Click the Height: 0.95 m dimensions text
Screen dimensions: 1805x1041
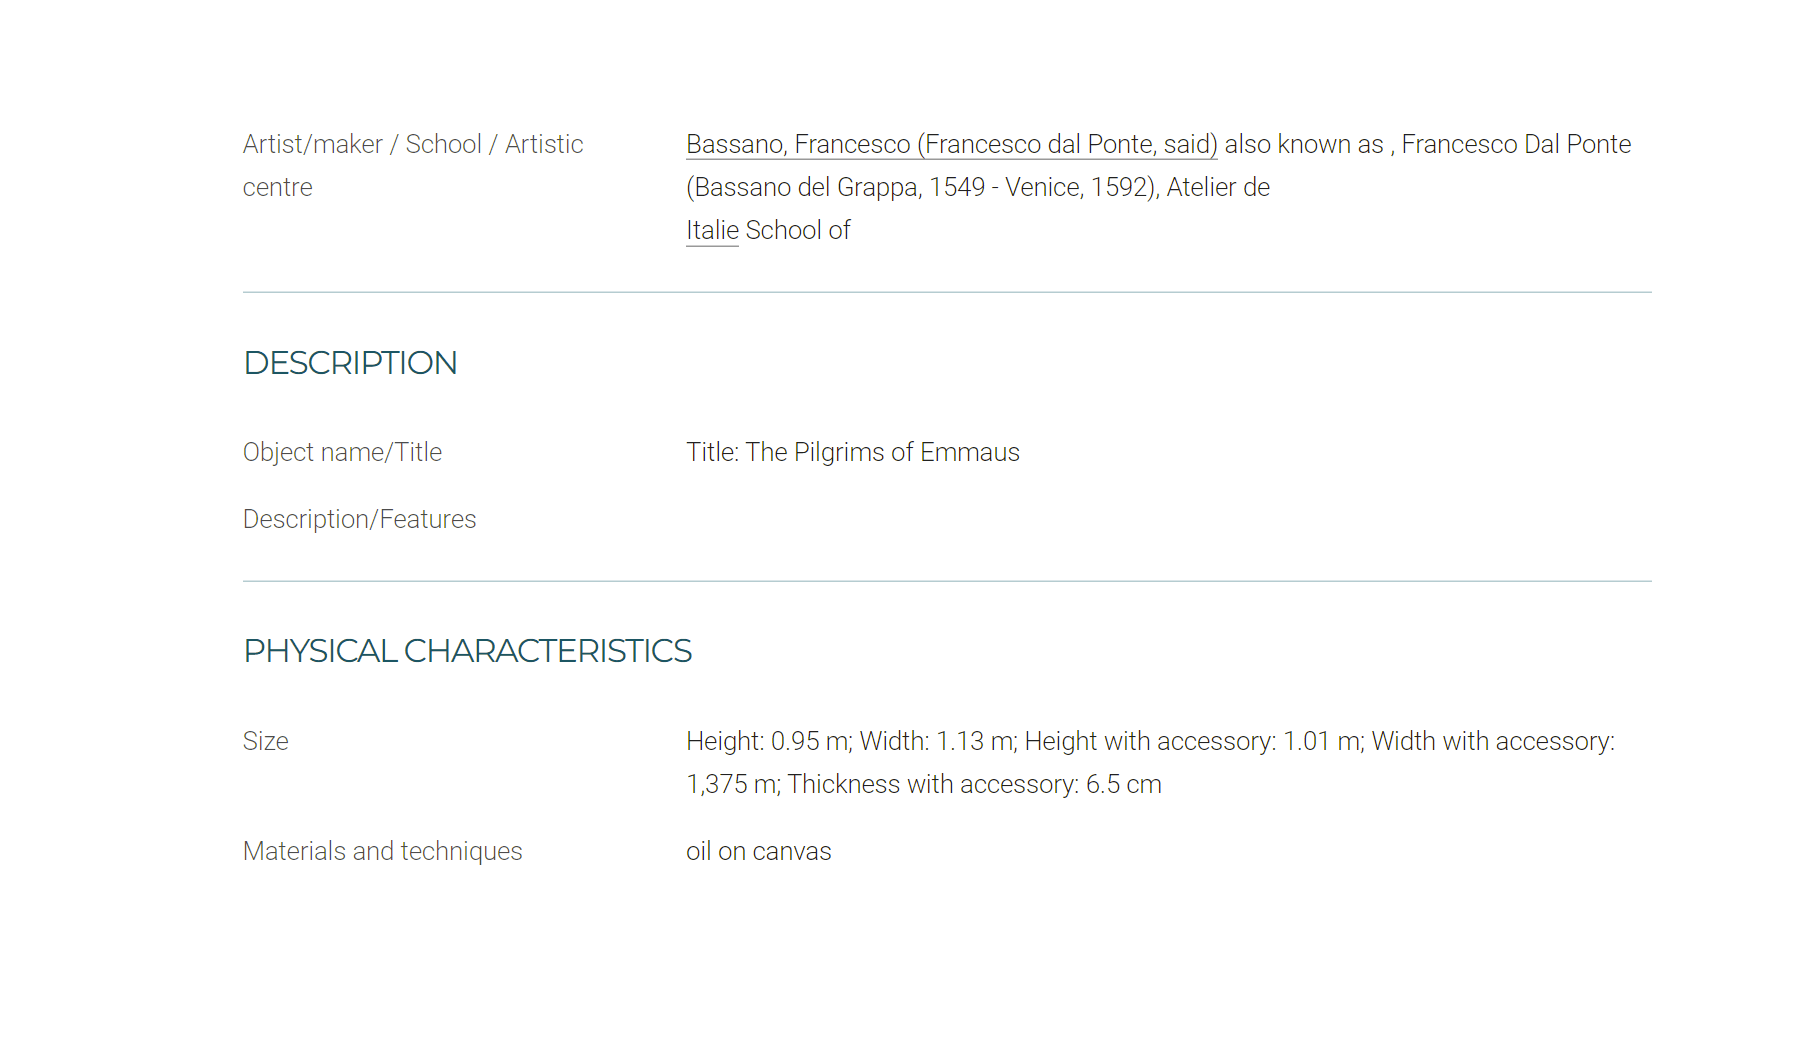(768, 742)
